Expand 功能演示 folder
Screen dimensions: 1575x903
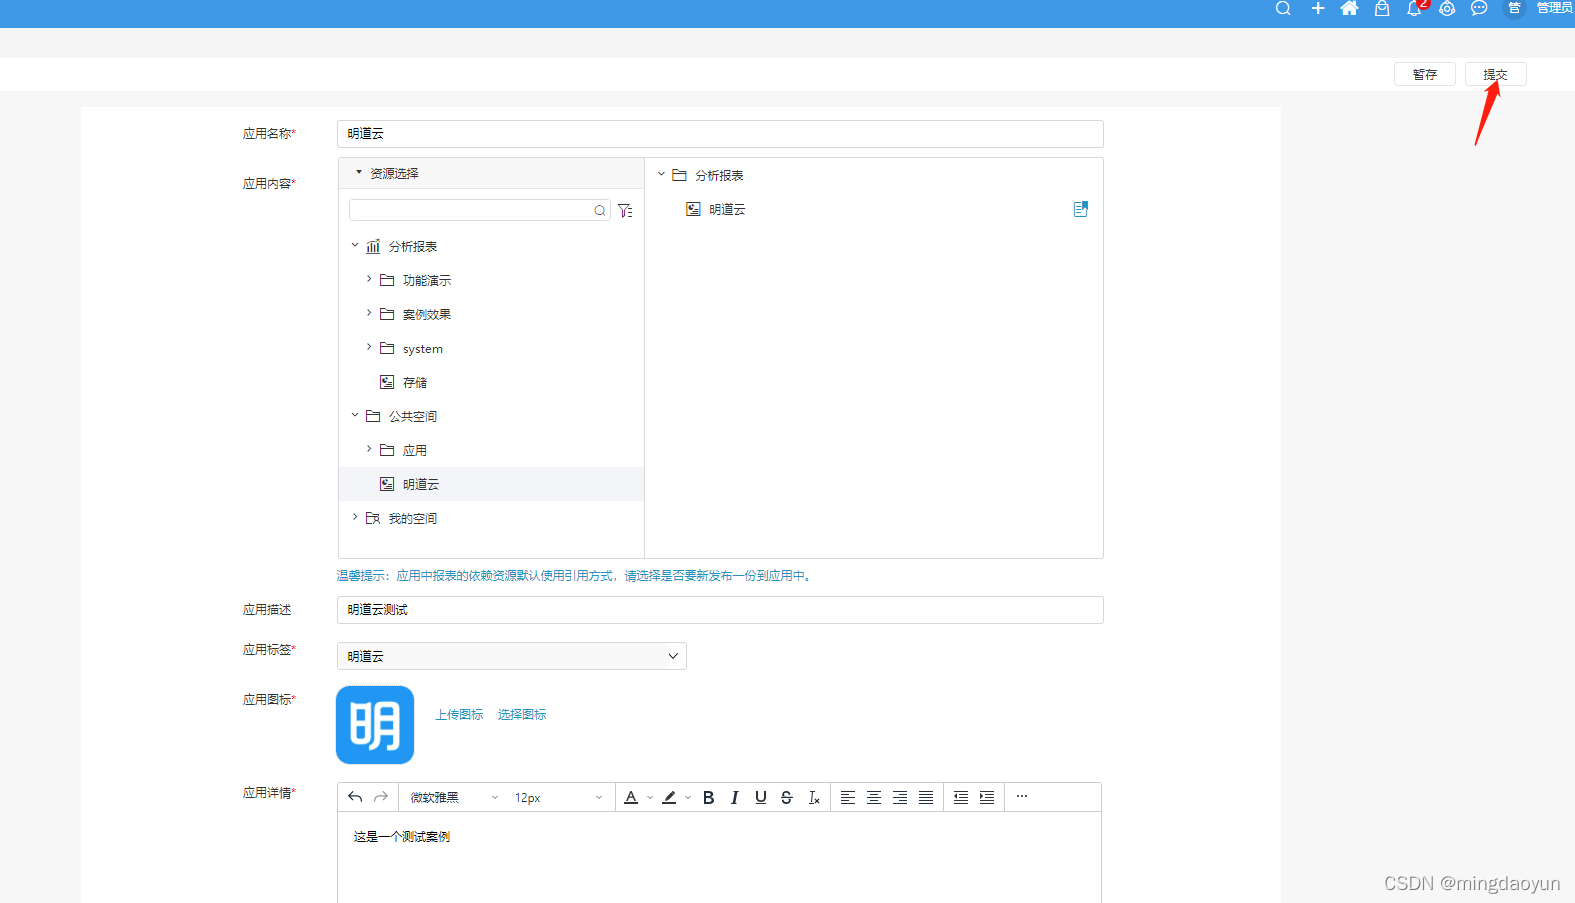coord(369,279)
